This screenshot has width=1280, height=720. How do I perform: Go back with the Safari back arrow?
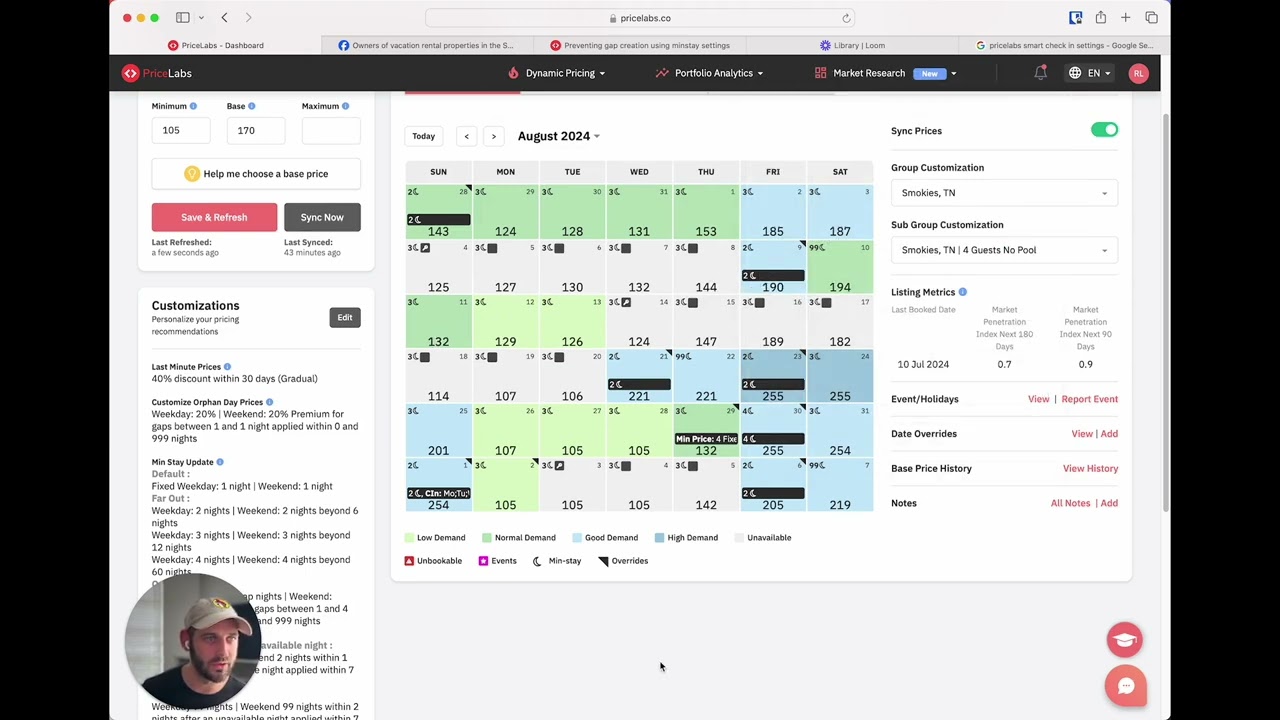coord(224,18)
